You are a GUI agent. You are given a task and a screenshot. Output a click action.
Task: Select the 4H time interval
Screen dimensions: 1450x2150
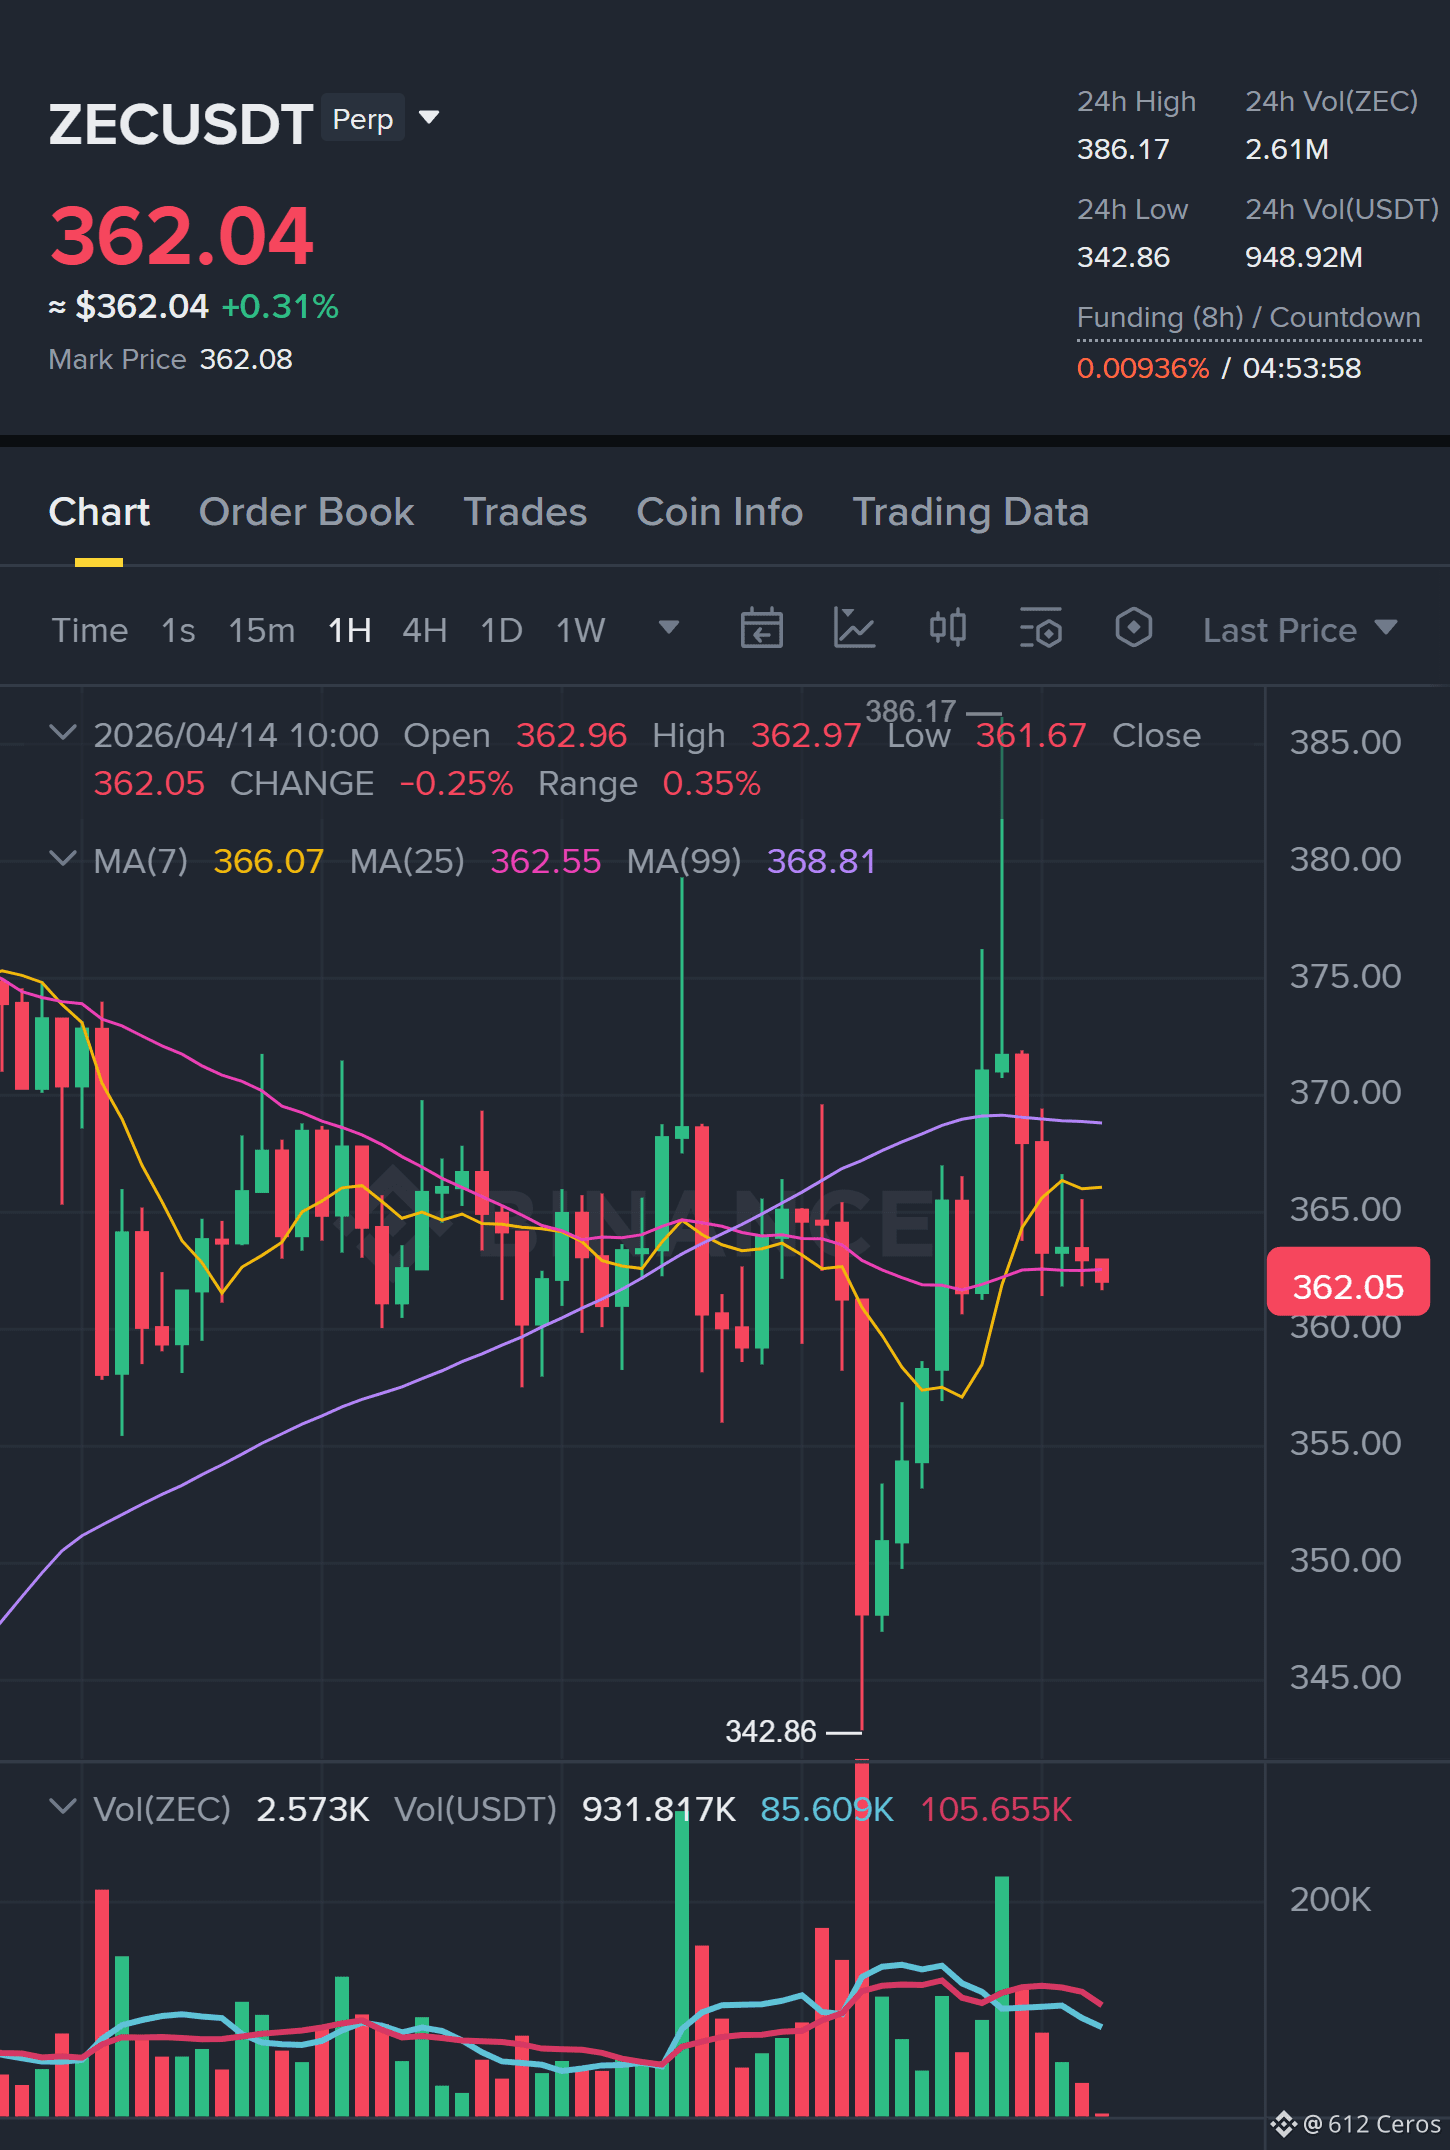click(424, 630)
